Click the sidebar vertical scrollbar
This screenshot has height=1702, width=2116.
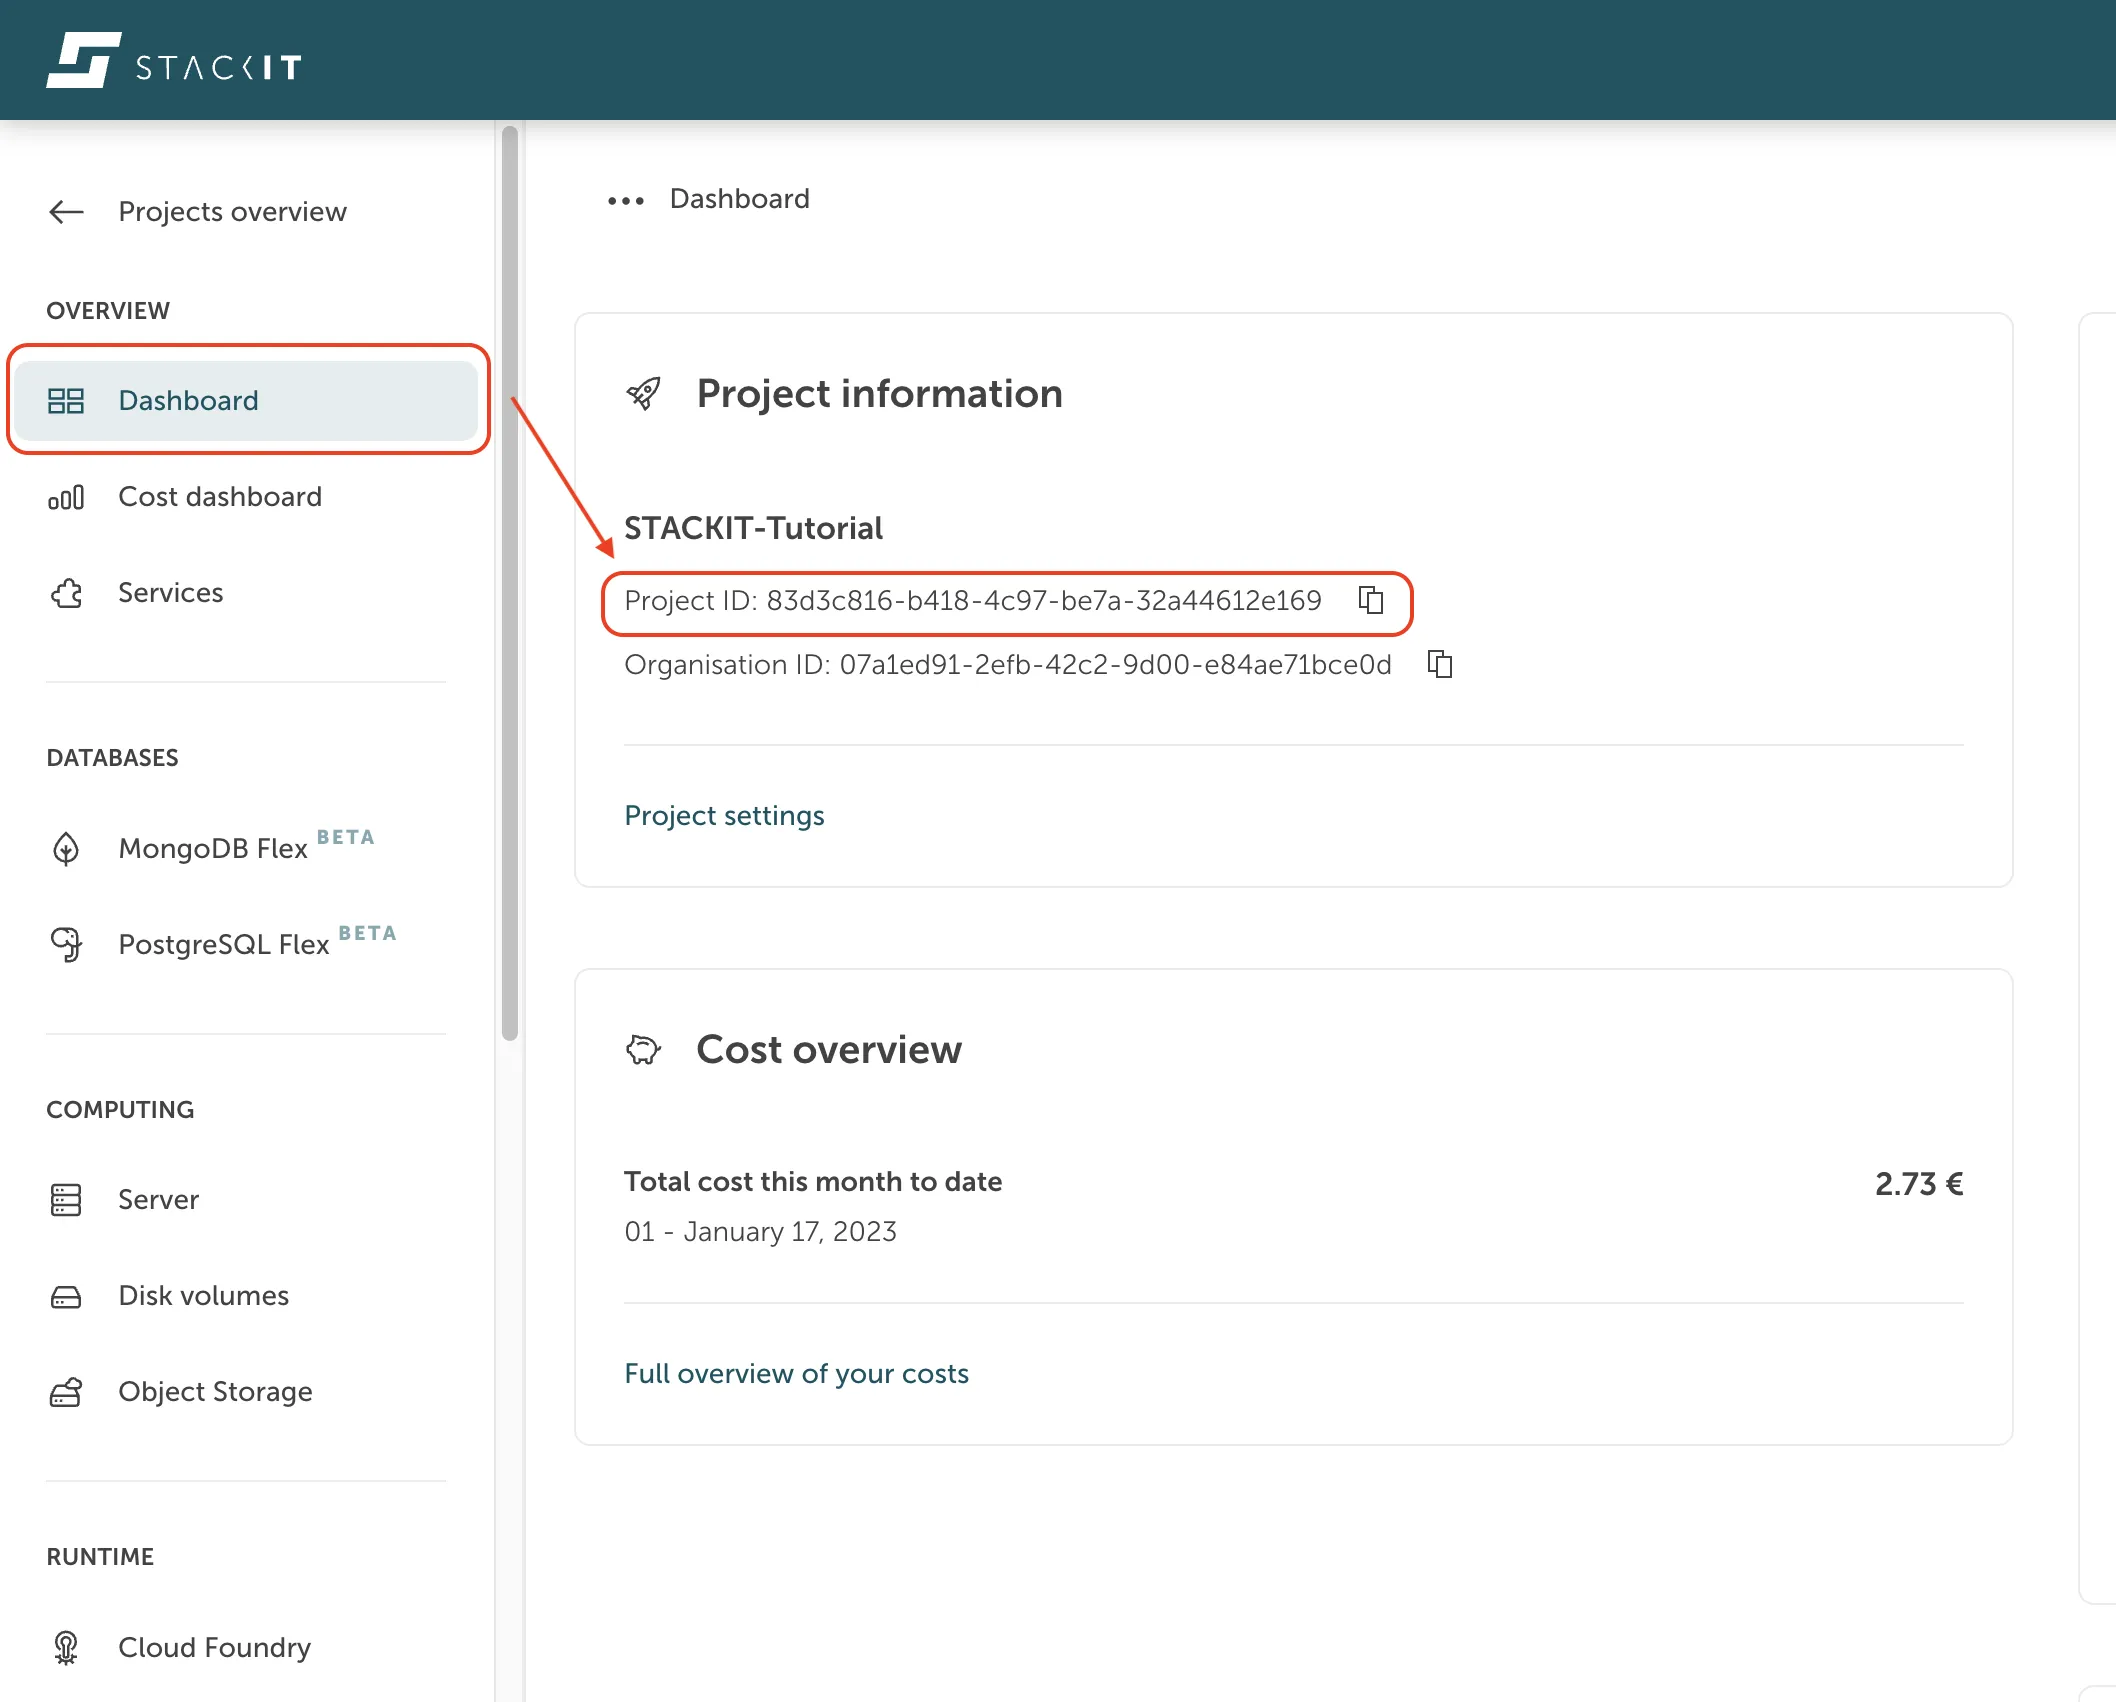click(510, 580)
